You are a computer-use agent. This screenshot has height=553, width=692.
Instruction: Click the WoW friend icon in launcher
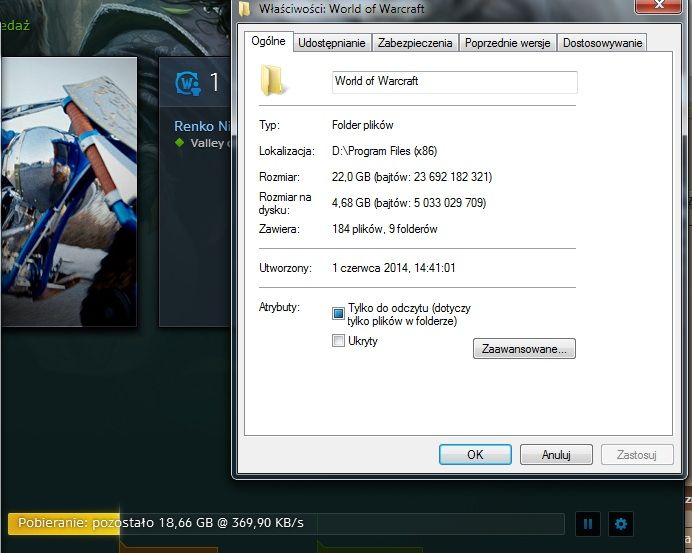(x=188, y=83)
